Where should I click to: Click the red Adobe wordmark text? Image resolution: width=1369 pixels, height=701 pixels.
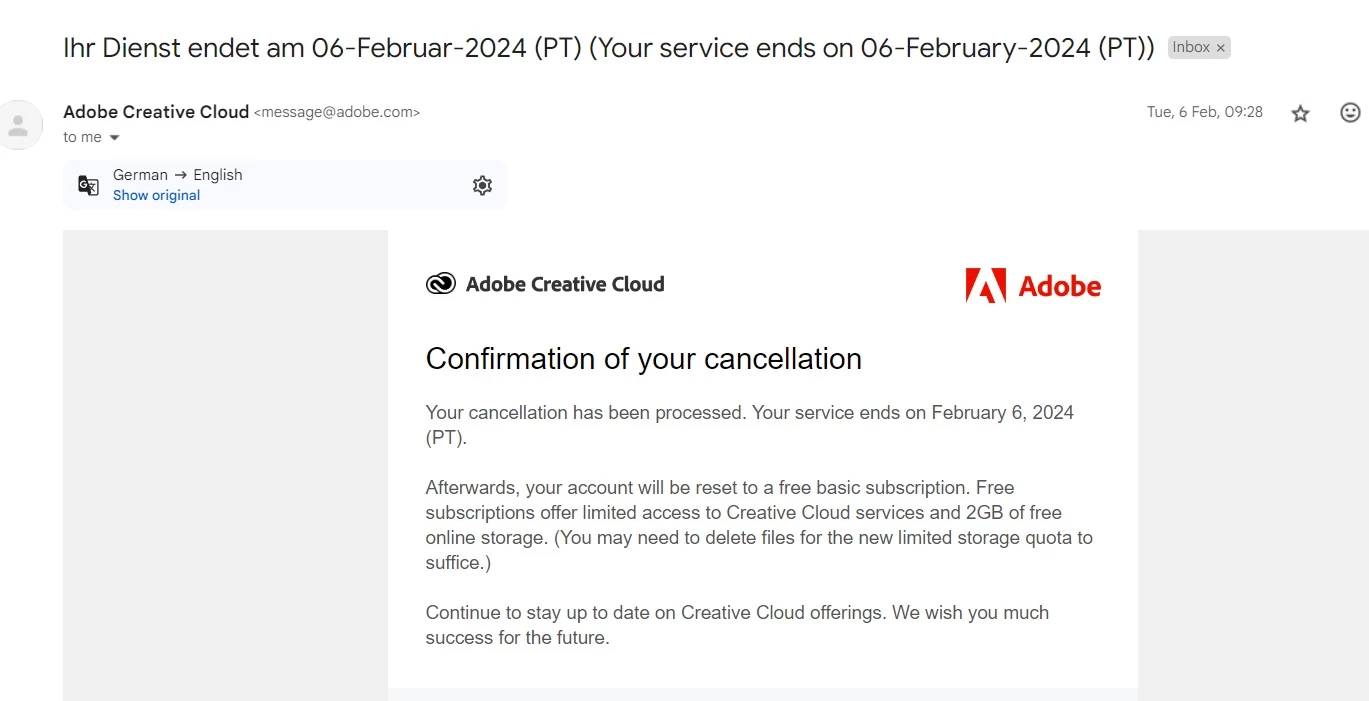tap(1059, 286)
